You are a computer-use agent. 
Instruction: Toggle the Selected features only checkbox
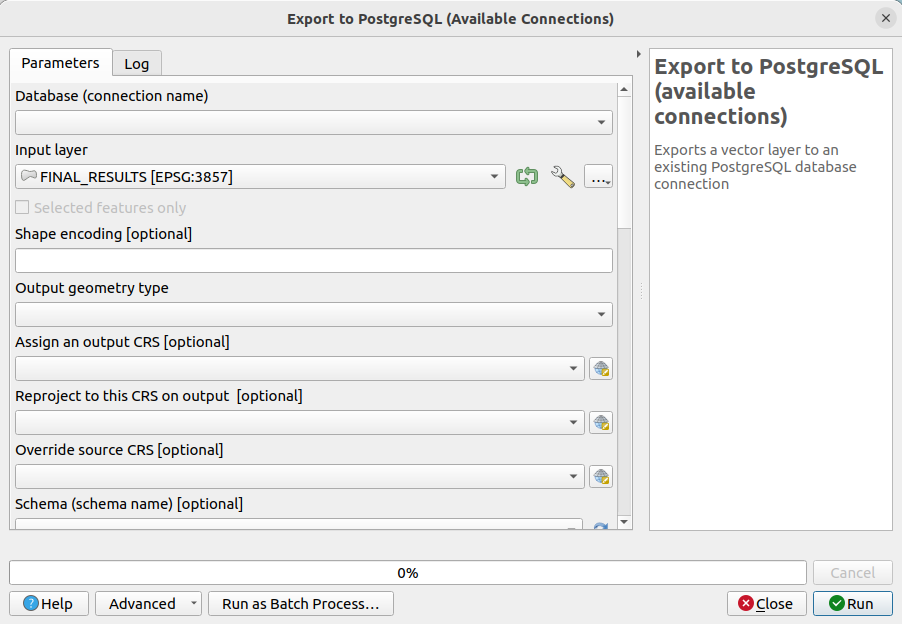point(22,207)
